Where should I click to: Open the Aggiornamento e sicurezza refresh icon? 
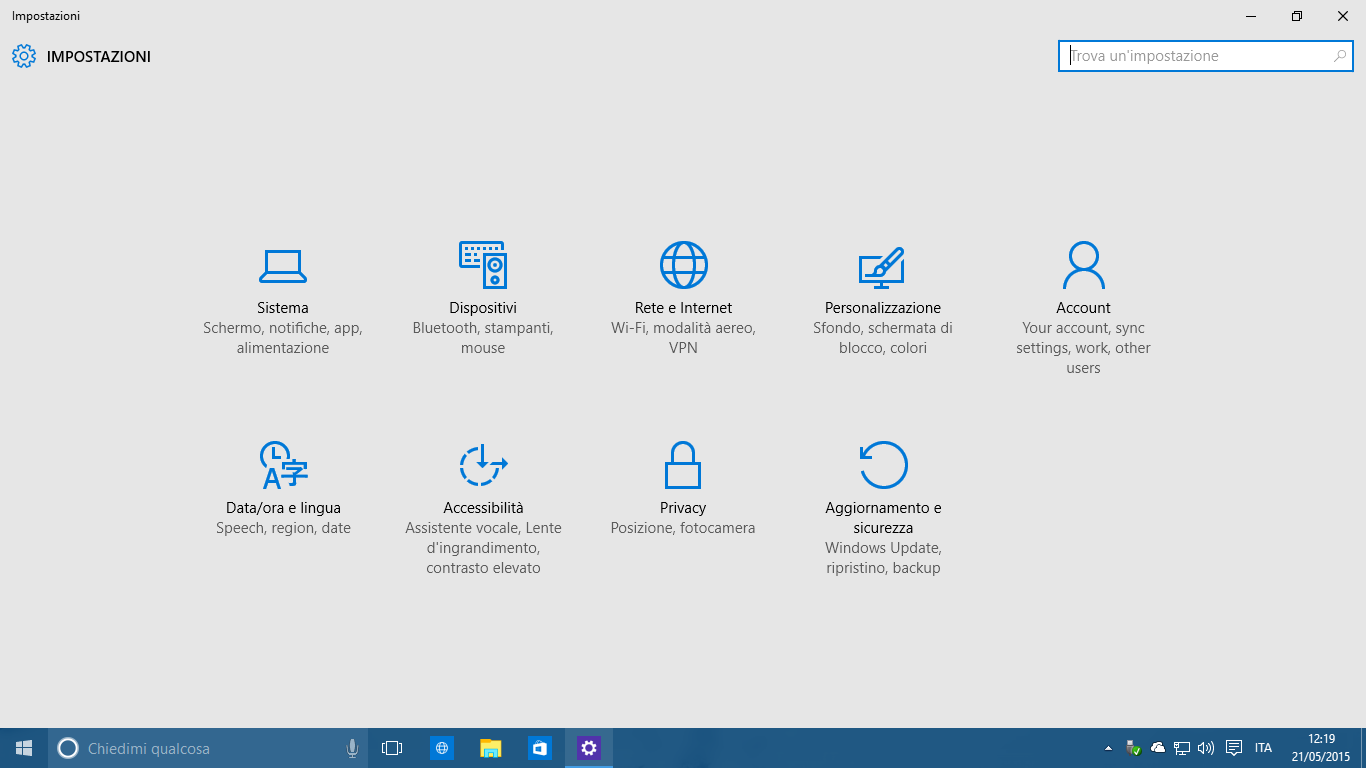(x=884, y=465)
